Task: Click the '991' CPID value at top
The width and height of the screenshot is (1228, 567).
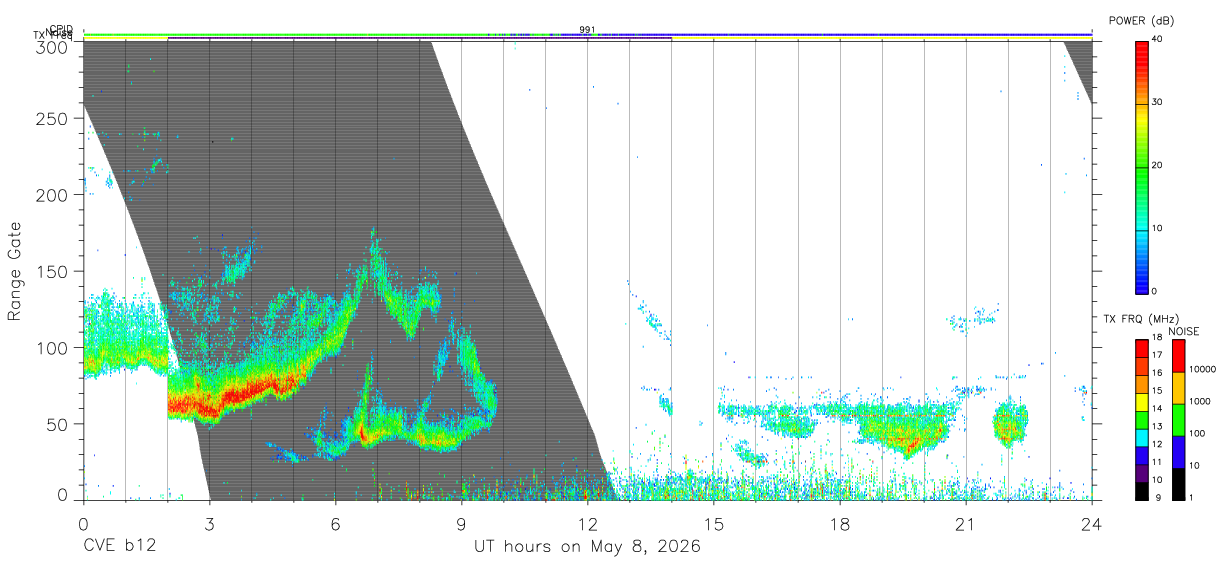Action: 587,30
